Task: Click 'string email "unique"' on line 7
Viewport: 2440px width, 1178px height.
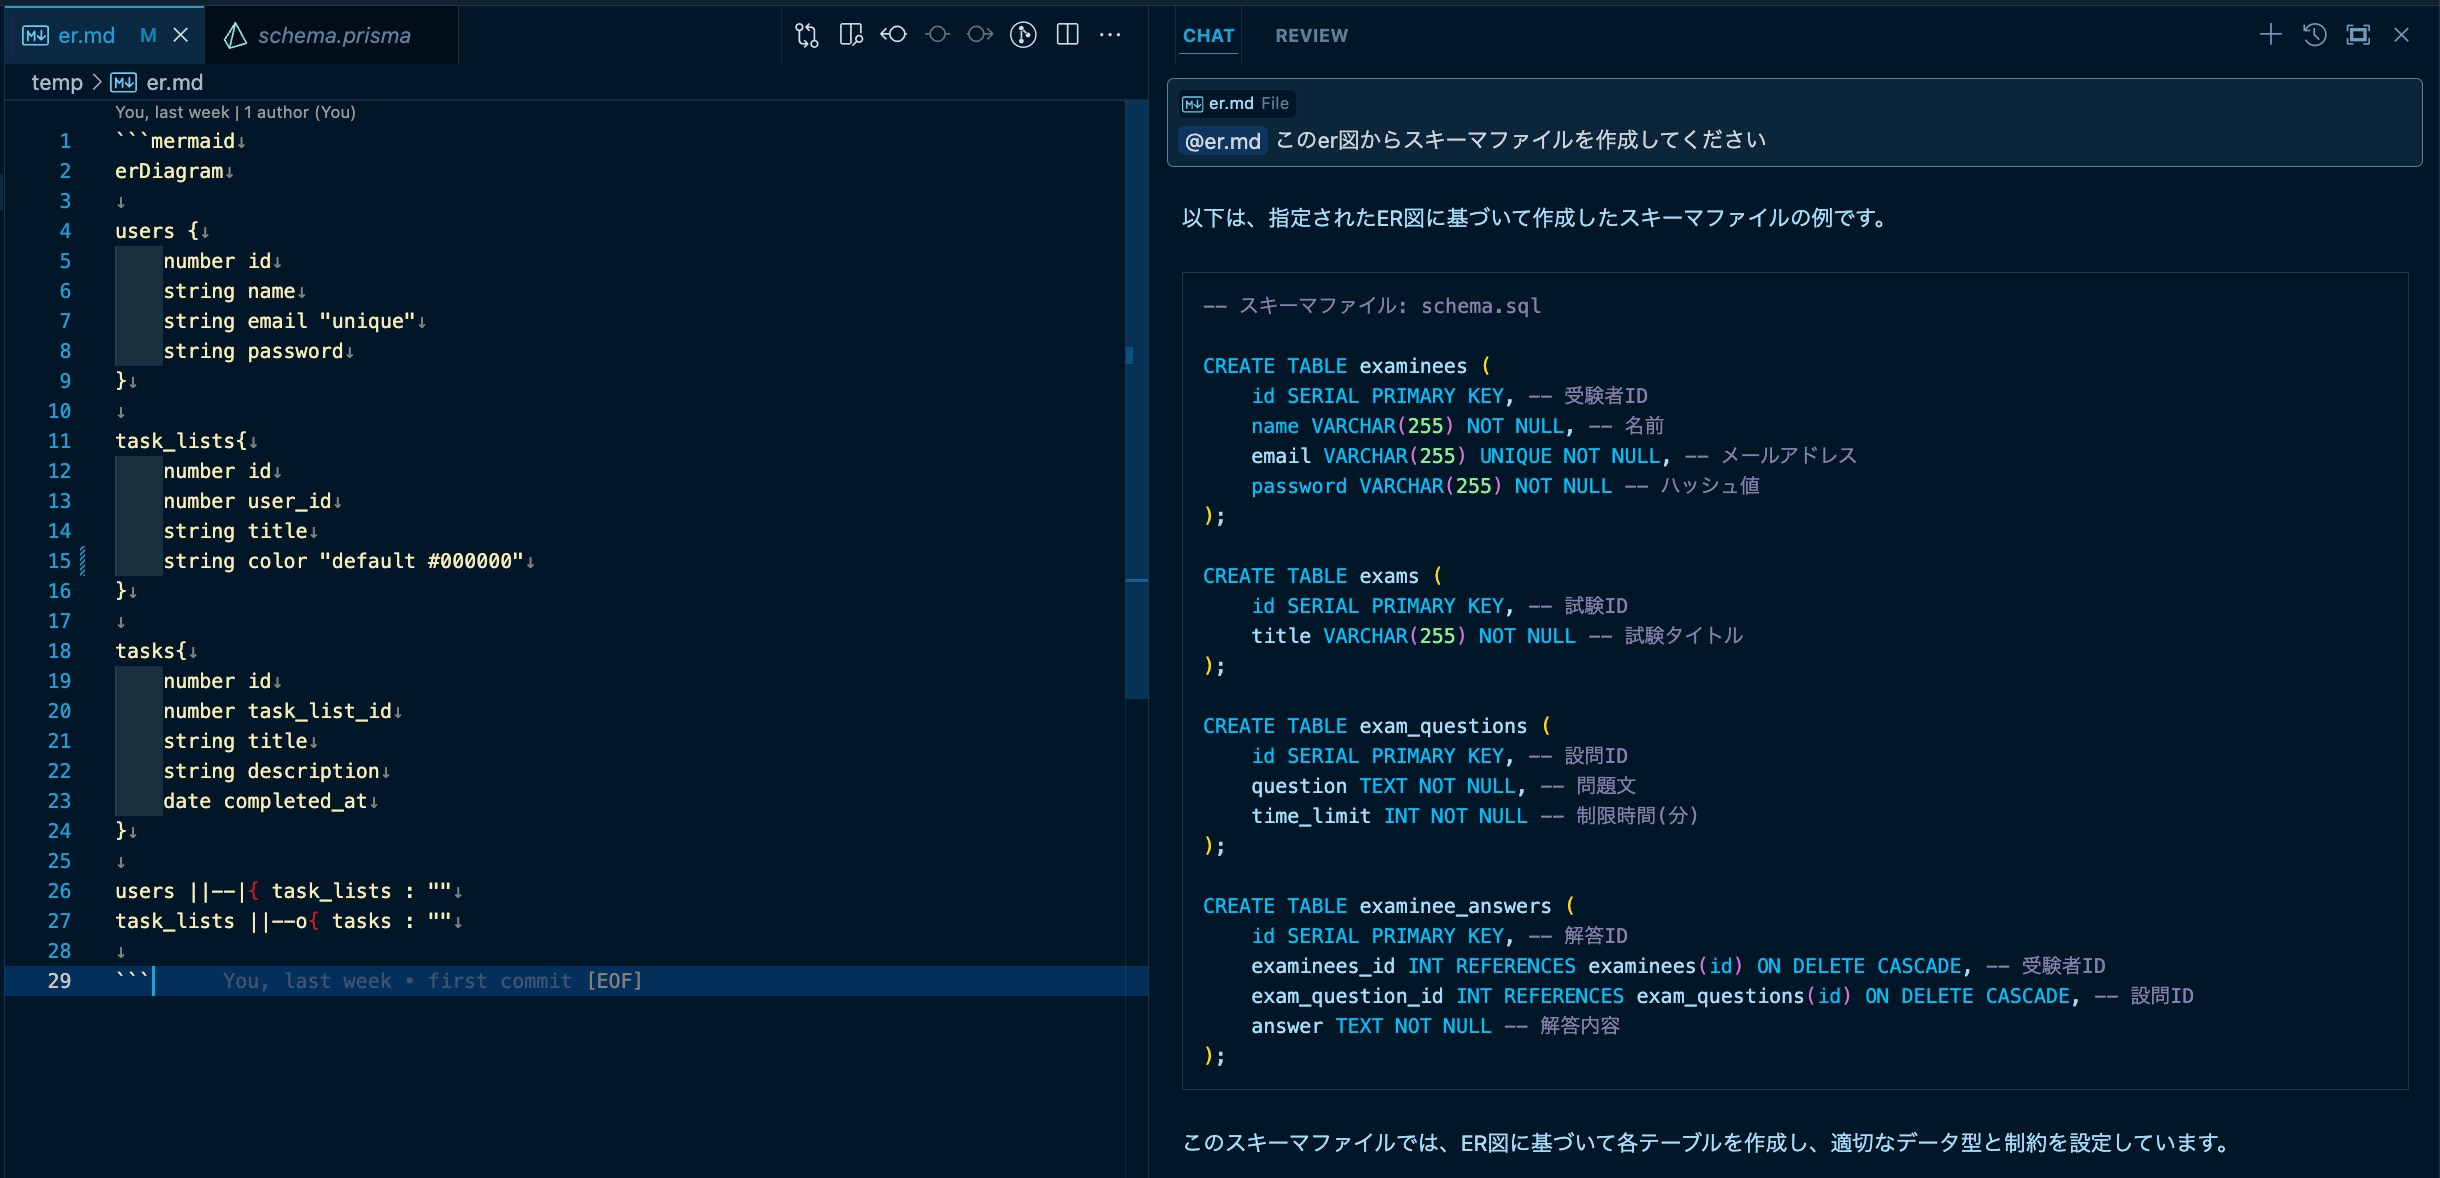Action: 289,321
